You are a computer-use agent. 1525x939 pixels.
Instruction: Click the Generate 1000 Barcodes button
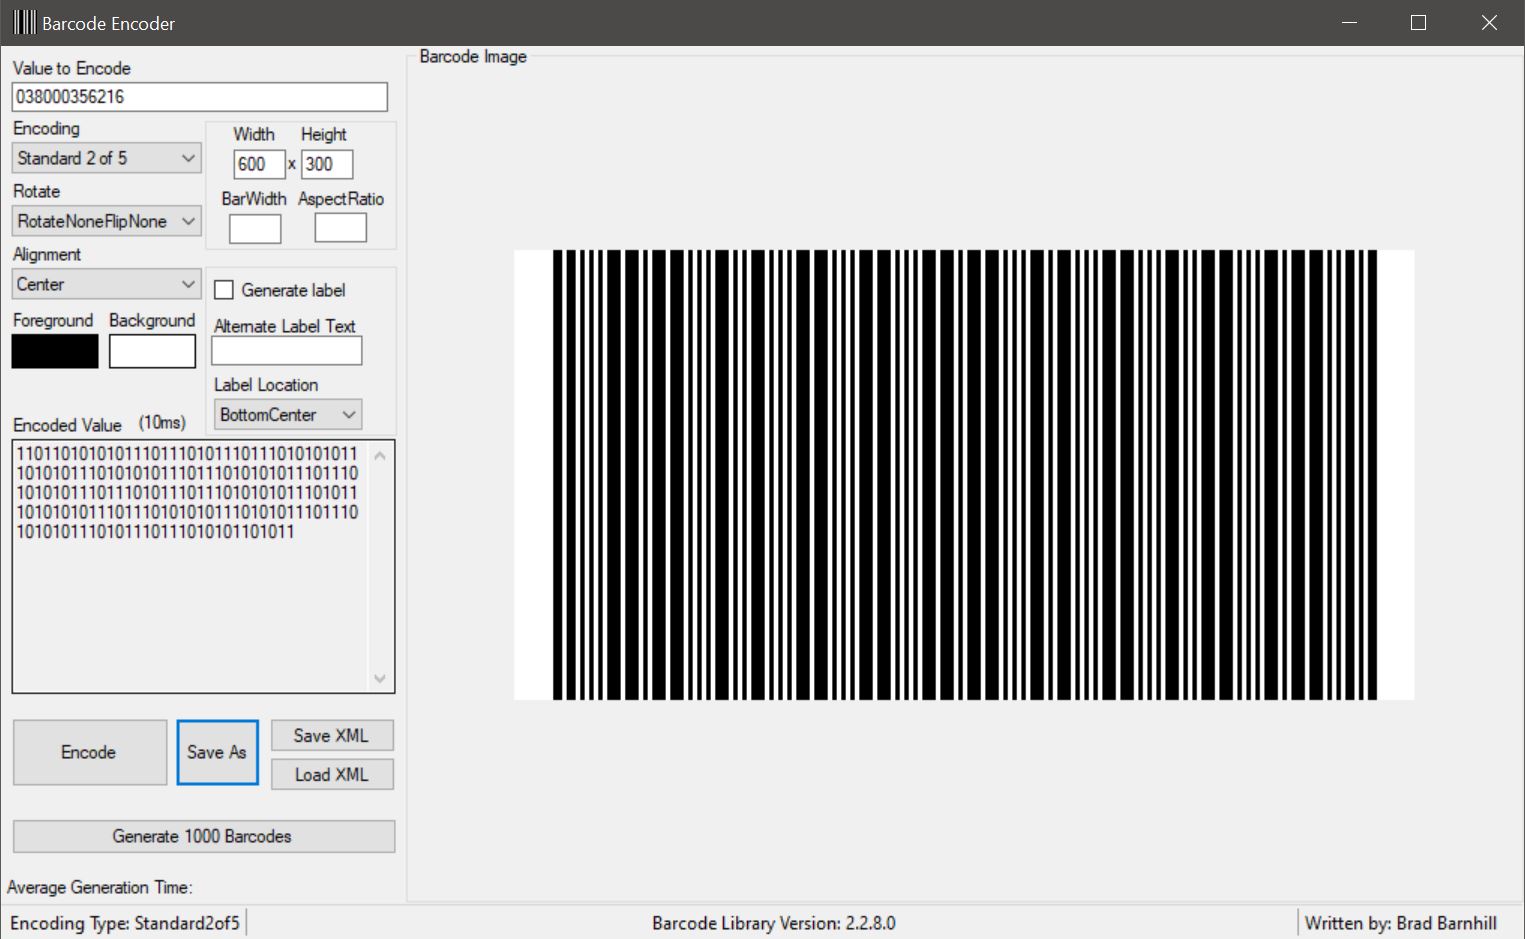(x=202, y=836)
